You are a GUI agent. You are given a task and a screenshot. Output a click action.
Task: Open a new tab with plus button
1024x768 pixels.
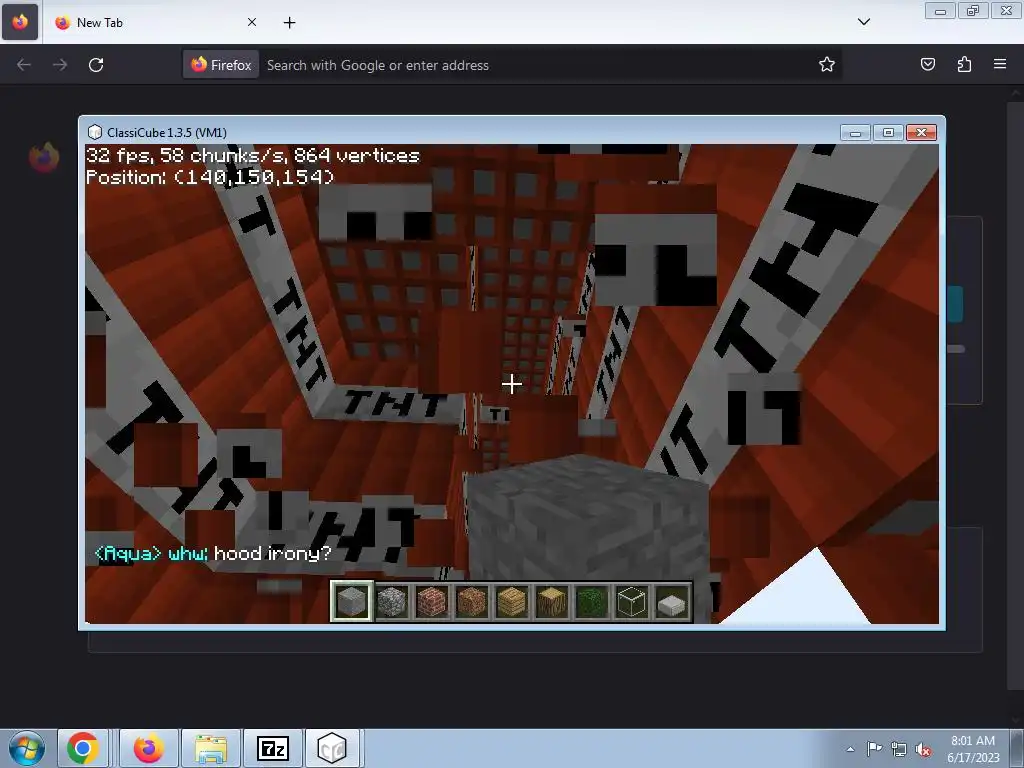[289, 23]
